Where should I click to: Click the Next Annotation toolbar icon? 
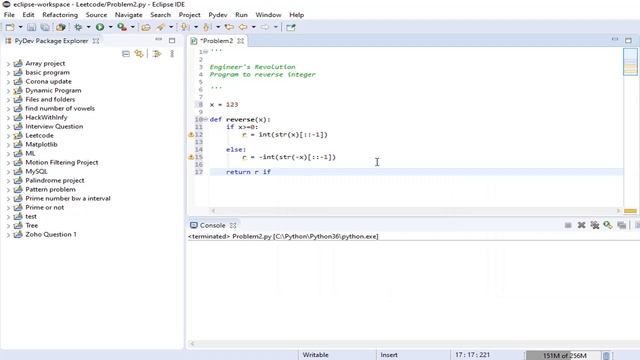[x=184, y=27]
